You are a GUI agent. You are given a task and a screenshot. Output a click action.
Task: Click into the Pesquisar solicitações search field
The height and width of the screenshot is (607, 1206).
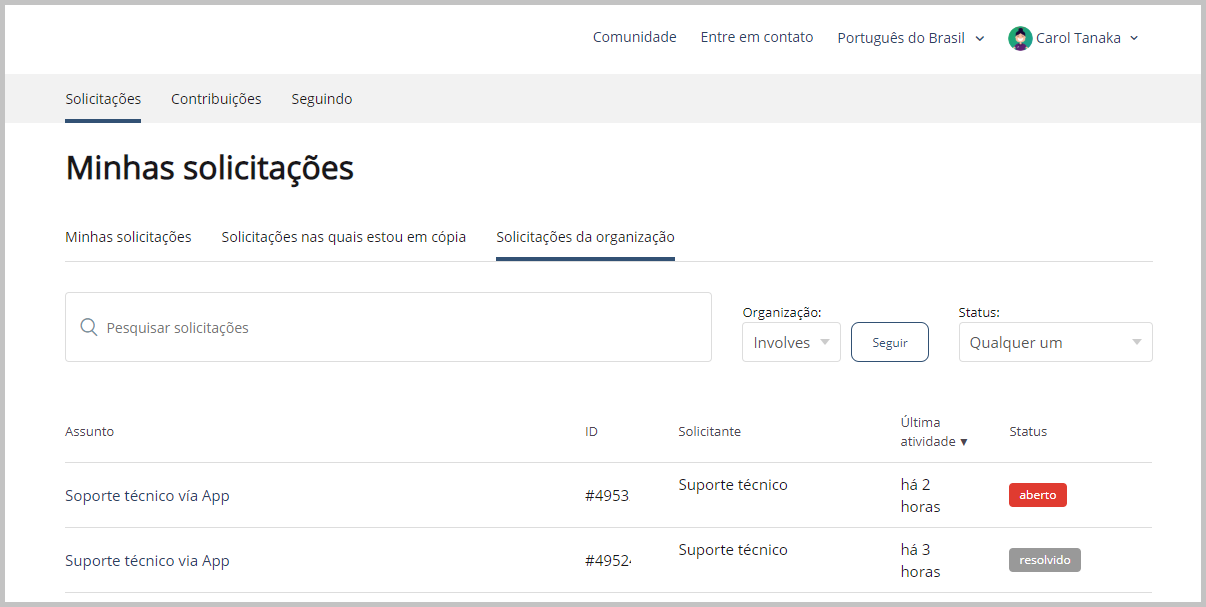(x=400, y=328)
